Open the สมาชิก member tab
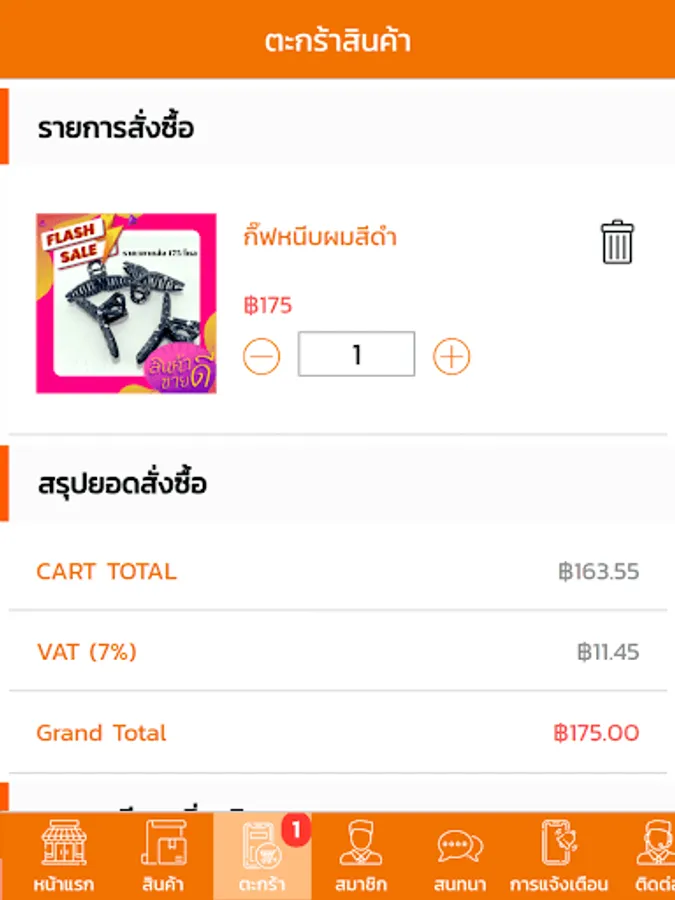 pos(361,856)
